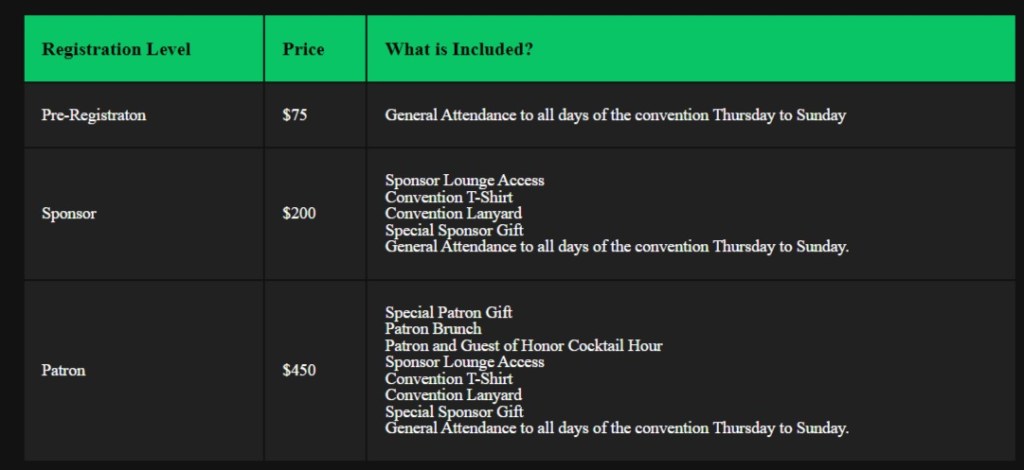Click the Pre-Registraton general attendance description

click(615, 115)
